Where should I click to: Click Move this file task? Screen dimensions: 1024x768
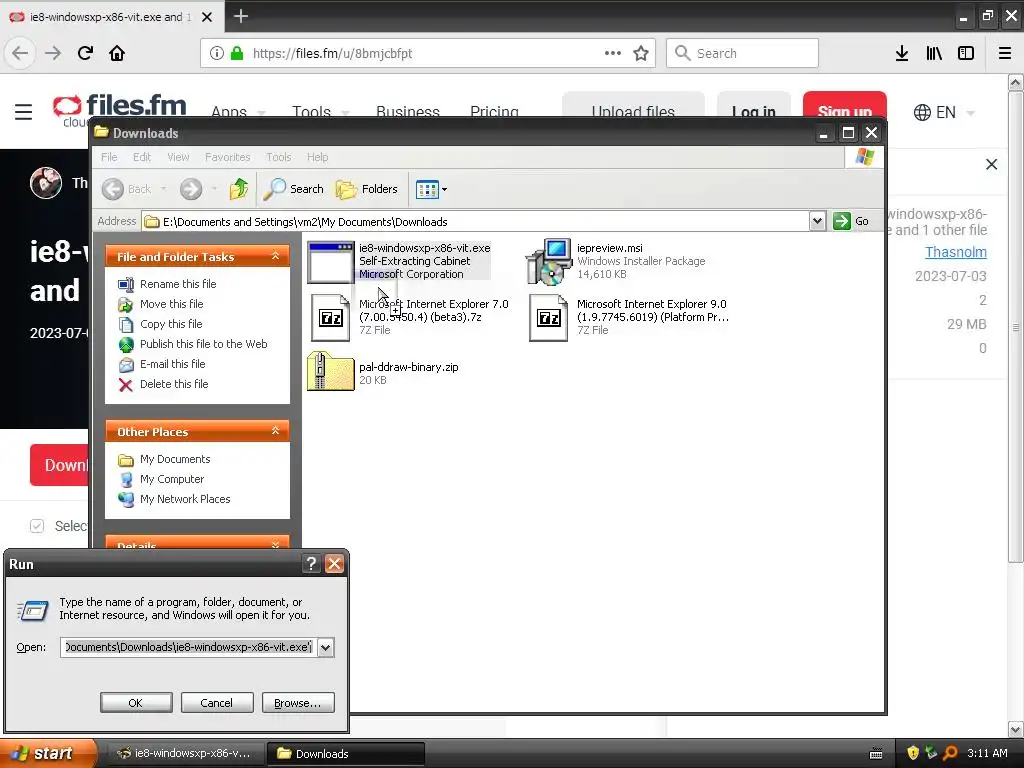(x=171, y=304)
